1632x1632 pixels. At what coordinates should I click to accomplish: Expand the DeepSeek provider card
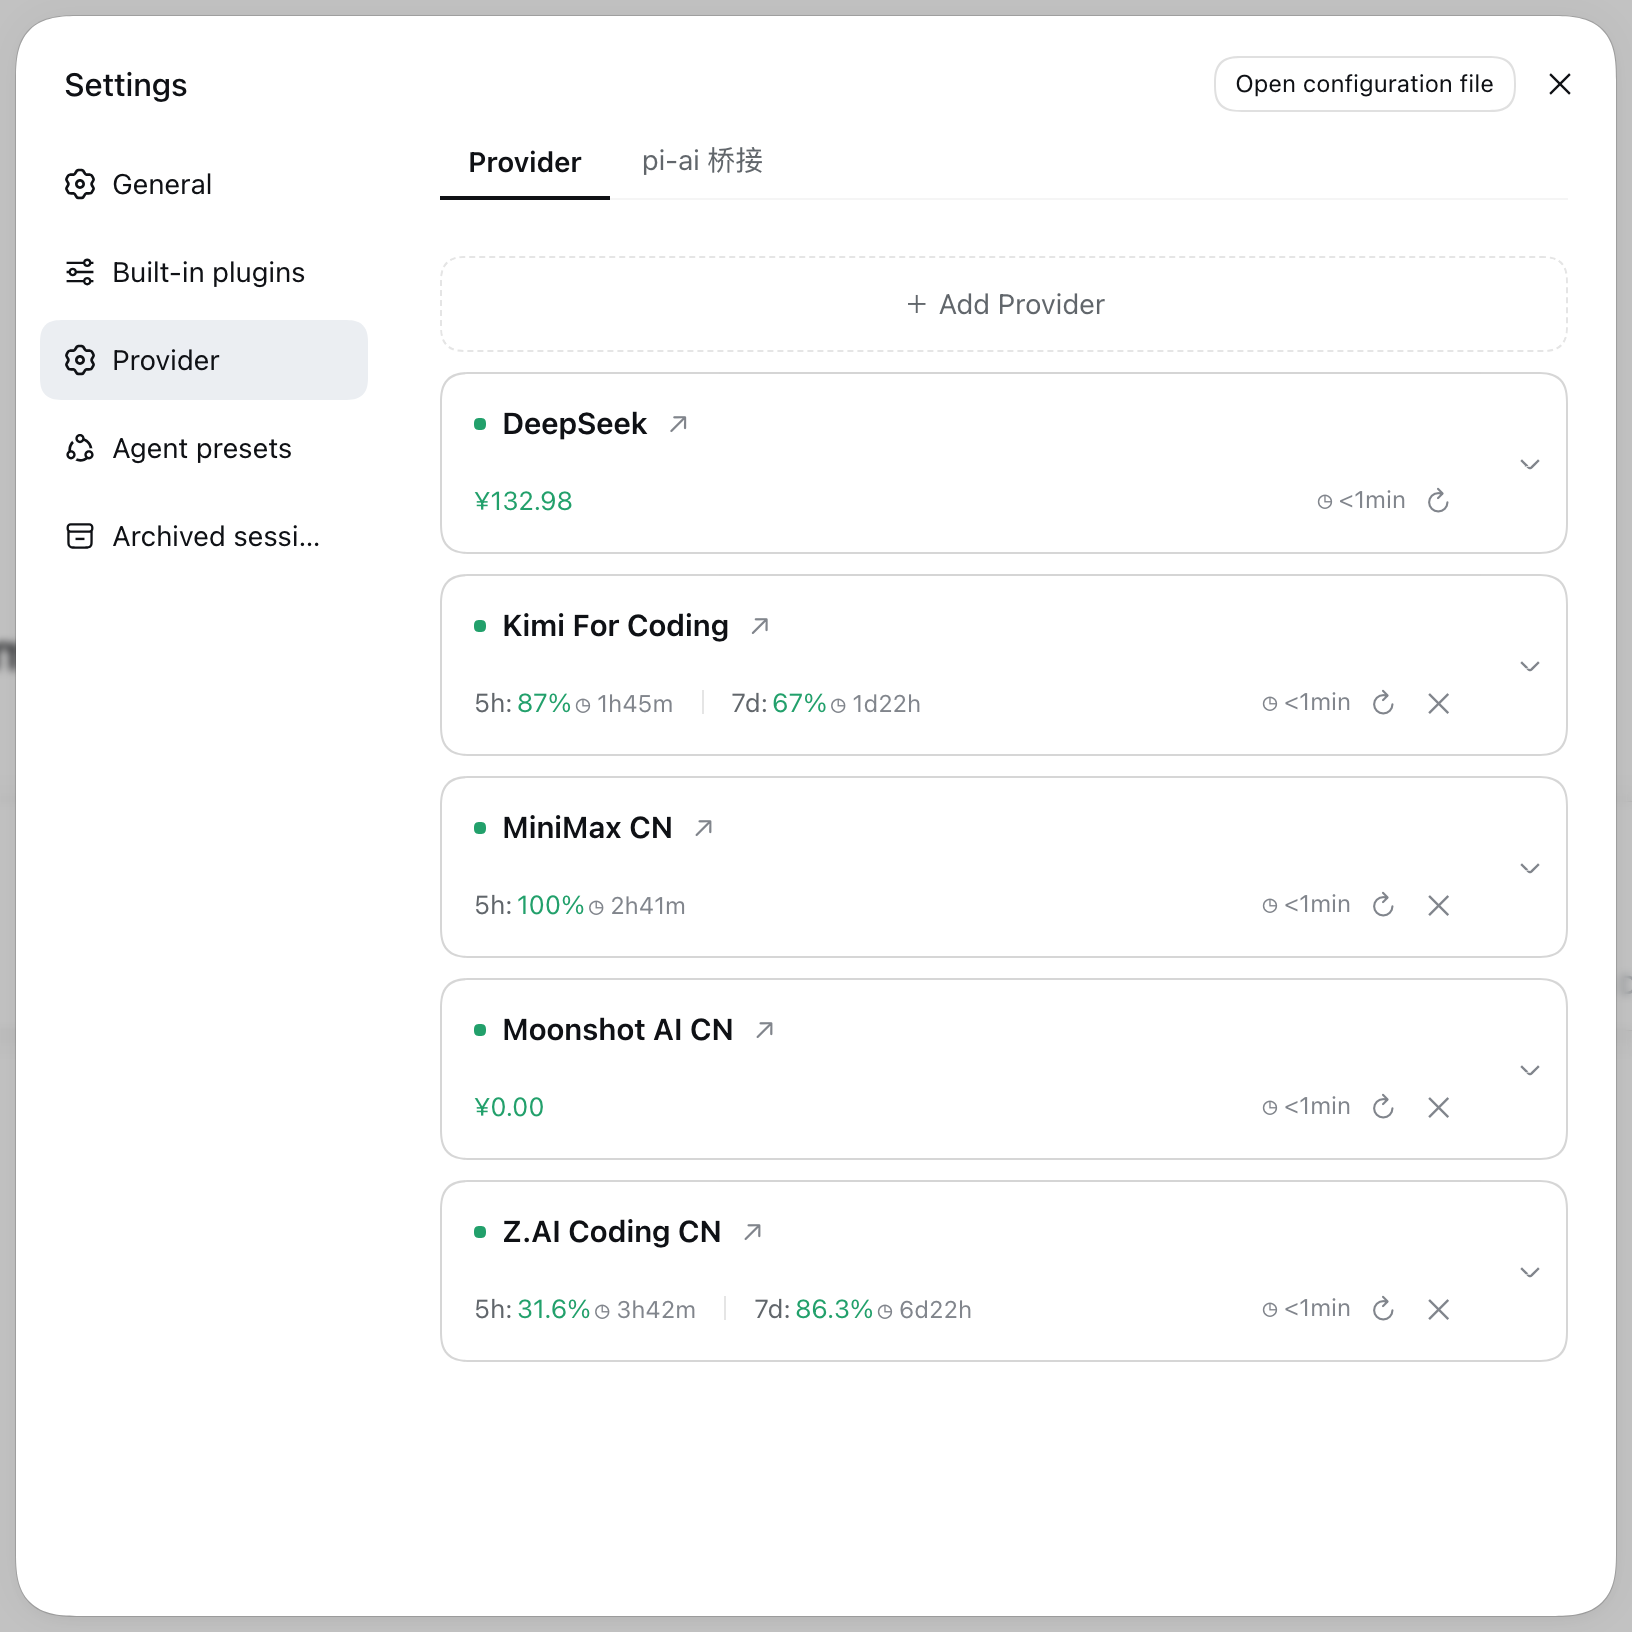coord(1529,464)
